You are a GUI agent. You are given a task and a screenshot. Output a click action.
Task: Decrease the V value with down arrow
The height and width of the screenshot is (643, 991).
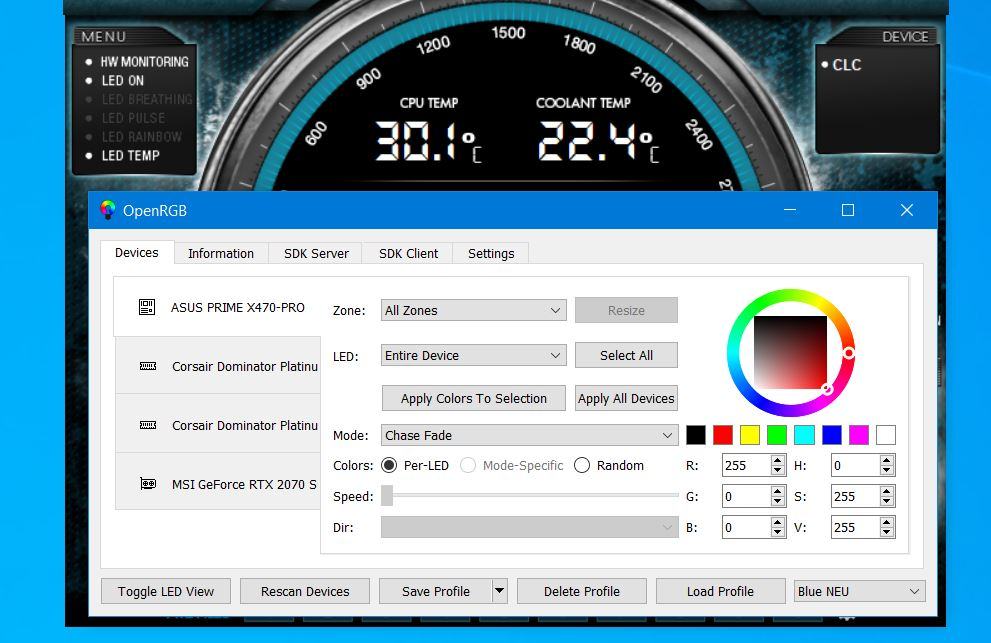(x=887, y=533)
